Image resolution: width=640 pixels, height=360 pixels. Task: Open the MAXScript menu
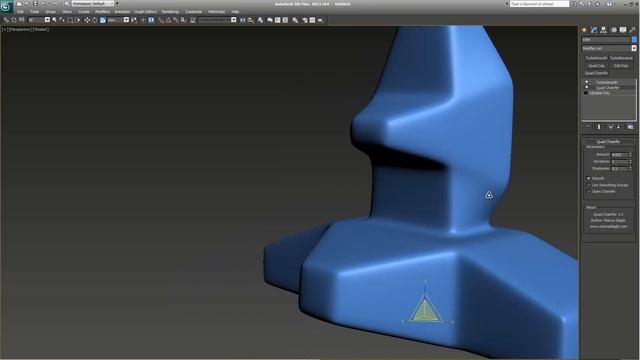216,12
